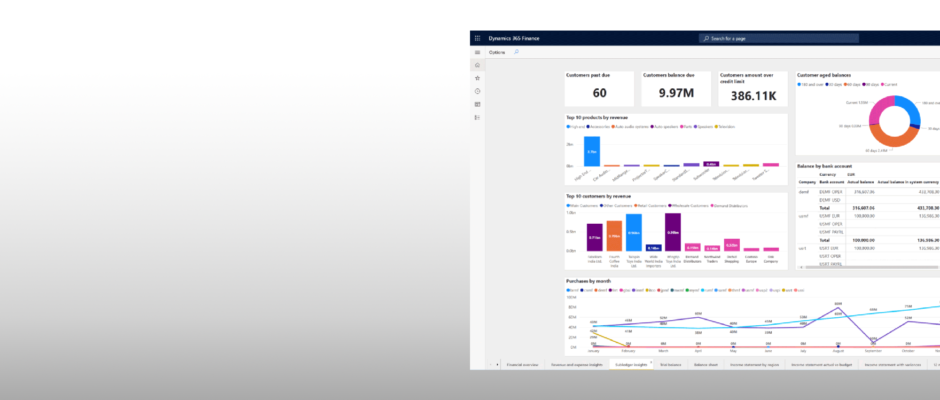Click Dynamics 365 Finance title
Viewport: 940px width, 400px height.
[x=514, y=38]
